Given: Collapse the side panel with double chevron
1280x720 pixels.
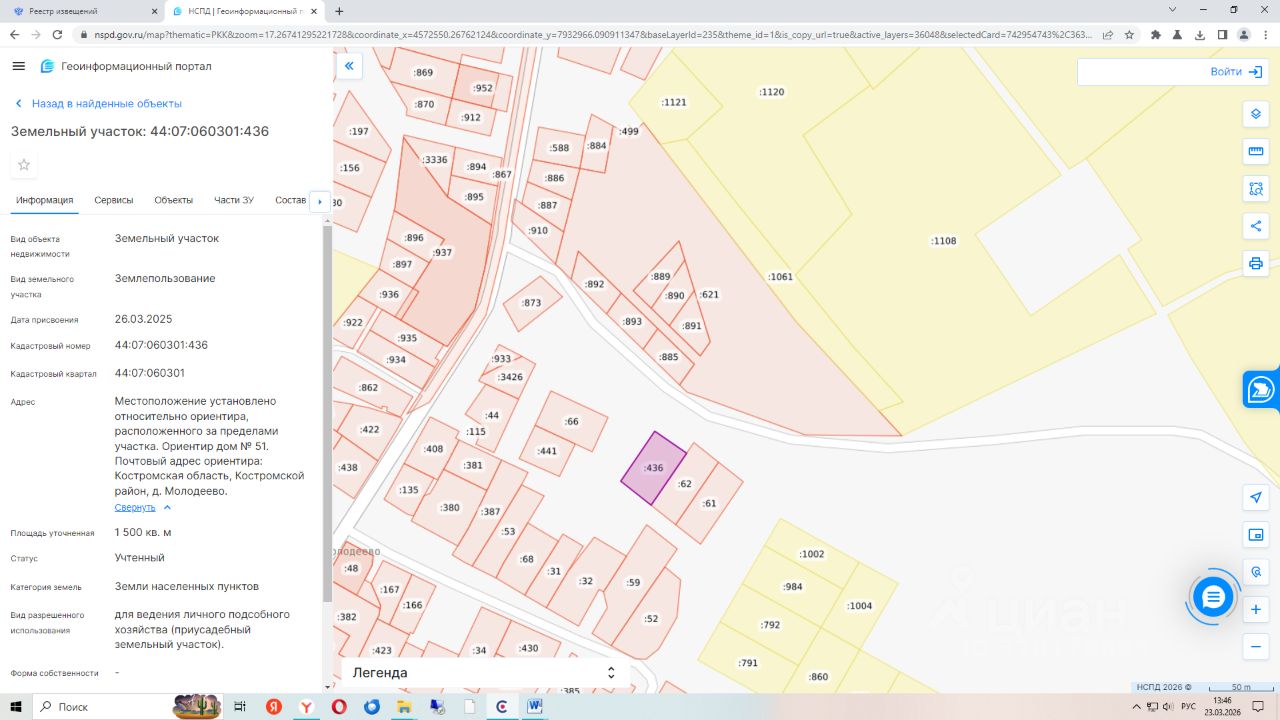Looking at the screenshot, I should coord(349,66).
